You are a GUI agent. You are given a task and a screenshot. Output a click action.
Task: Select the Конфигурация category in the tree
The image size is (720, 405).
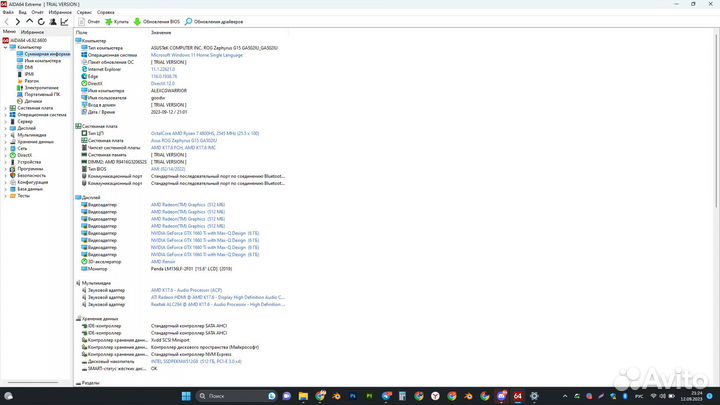pyautogui.click(x=33, y=182)
